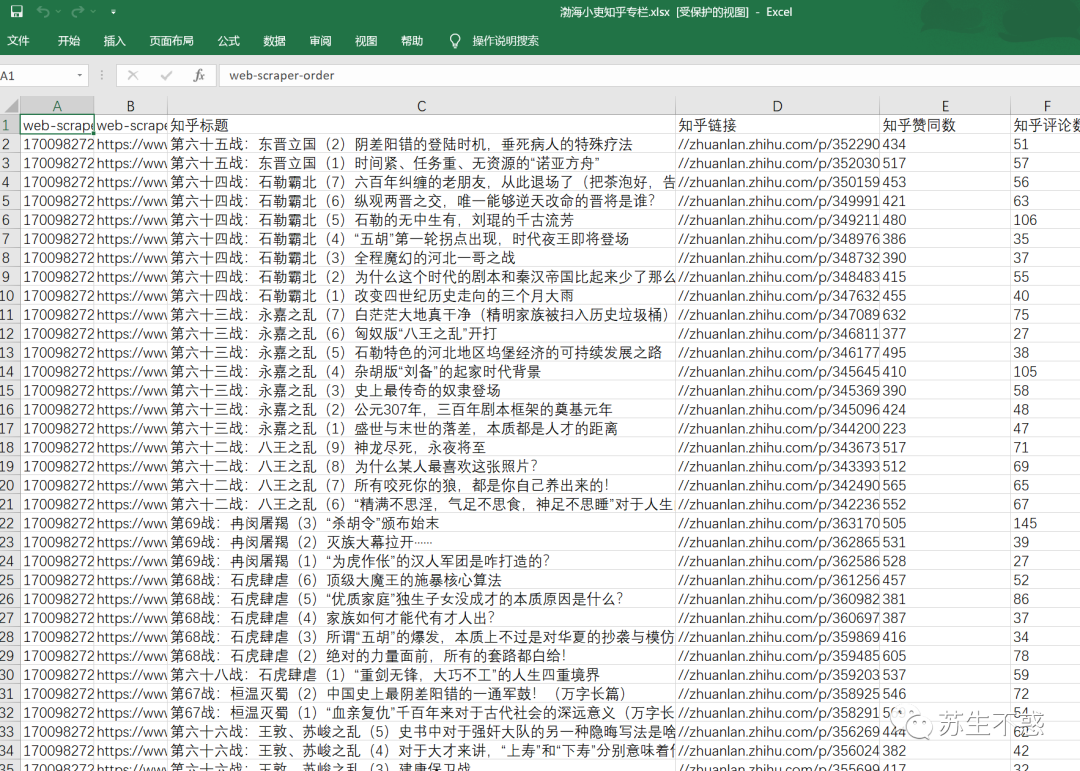
Task: Click the Save icon in title bar
Action: click(17, 11)
